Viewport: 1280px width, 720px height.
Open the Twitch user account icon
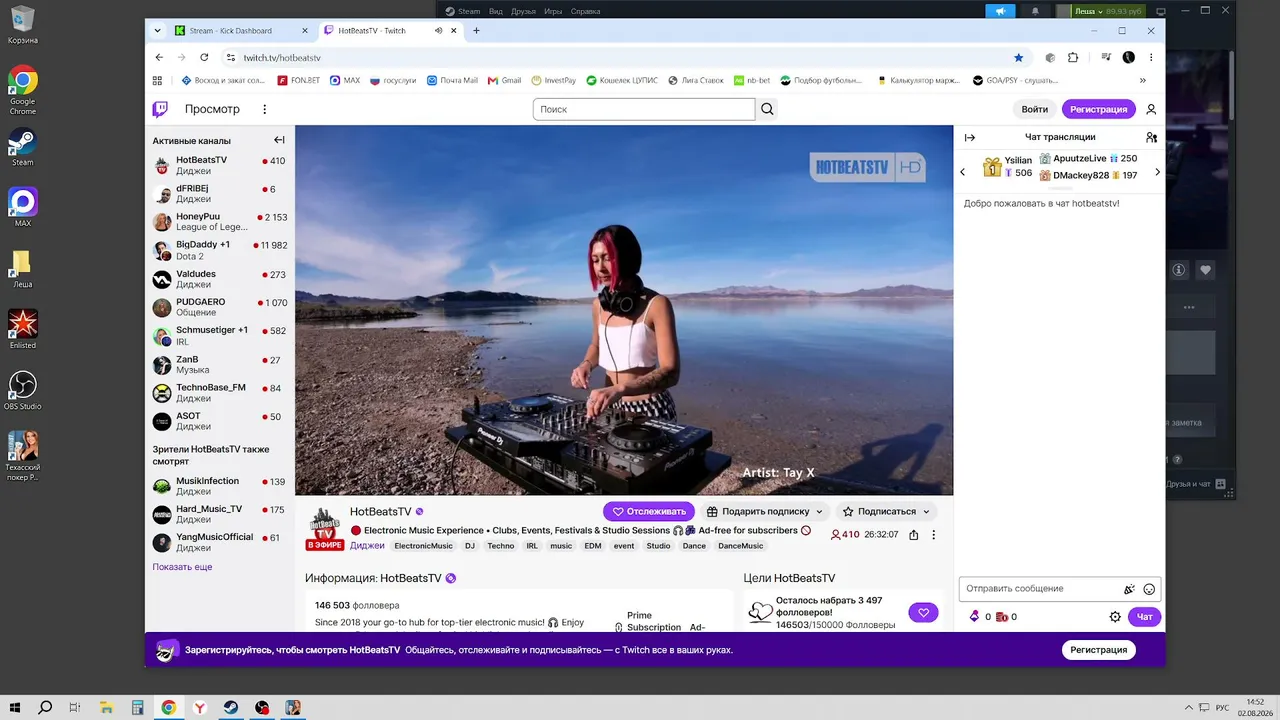coord(1151,109)
